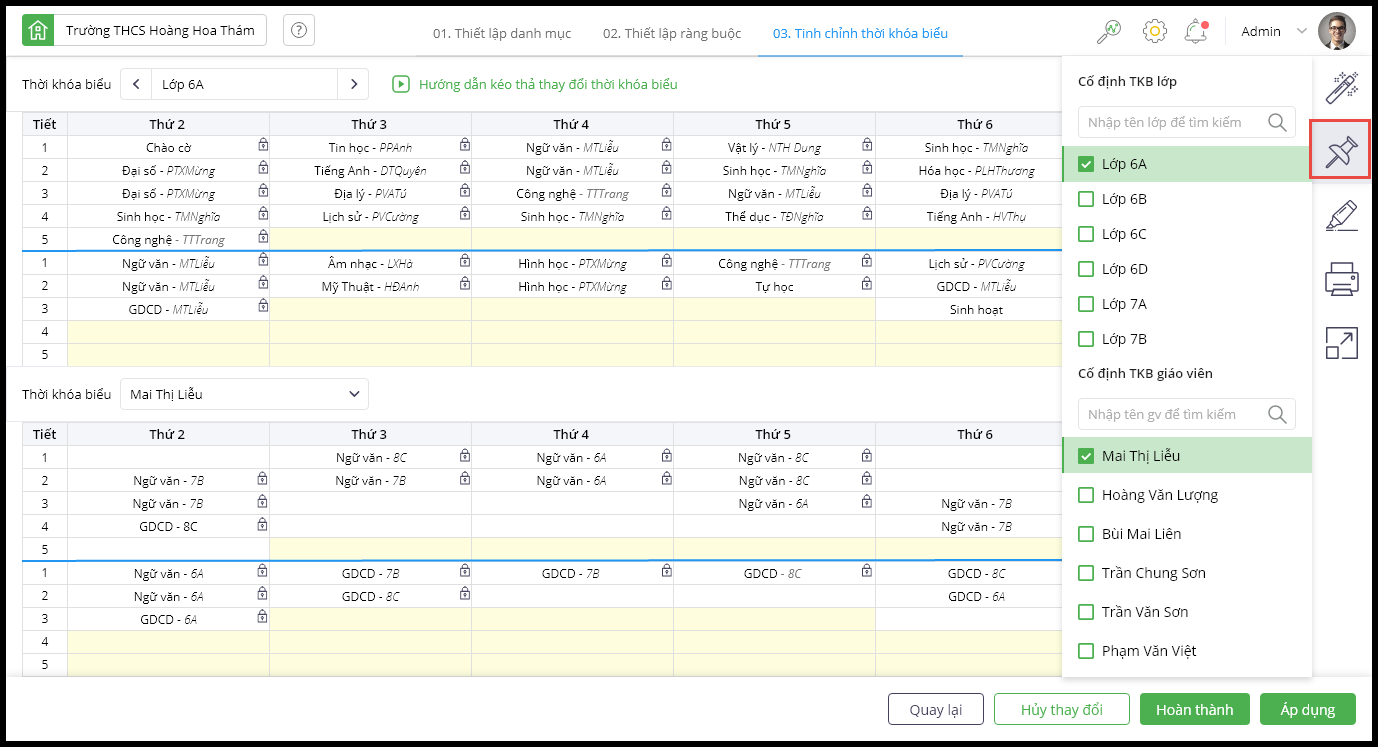Image resolution: width=1378 pixels, height=747 pixels.
Task: Uncheck the Lớp 6A checkbox
Action: 1086,164
